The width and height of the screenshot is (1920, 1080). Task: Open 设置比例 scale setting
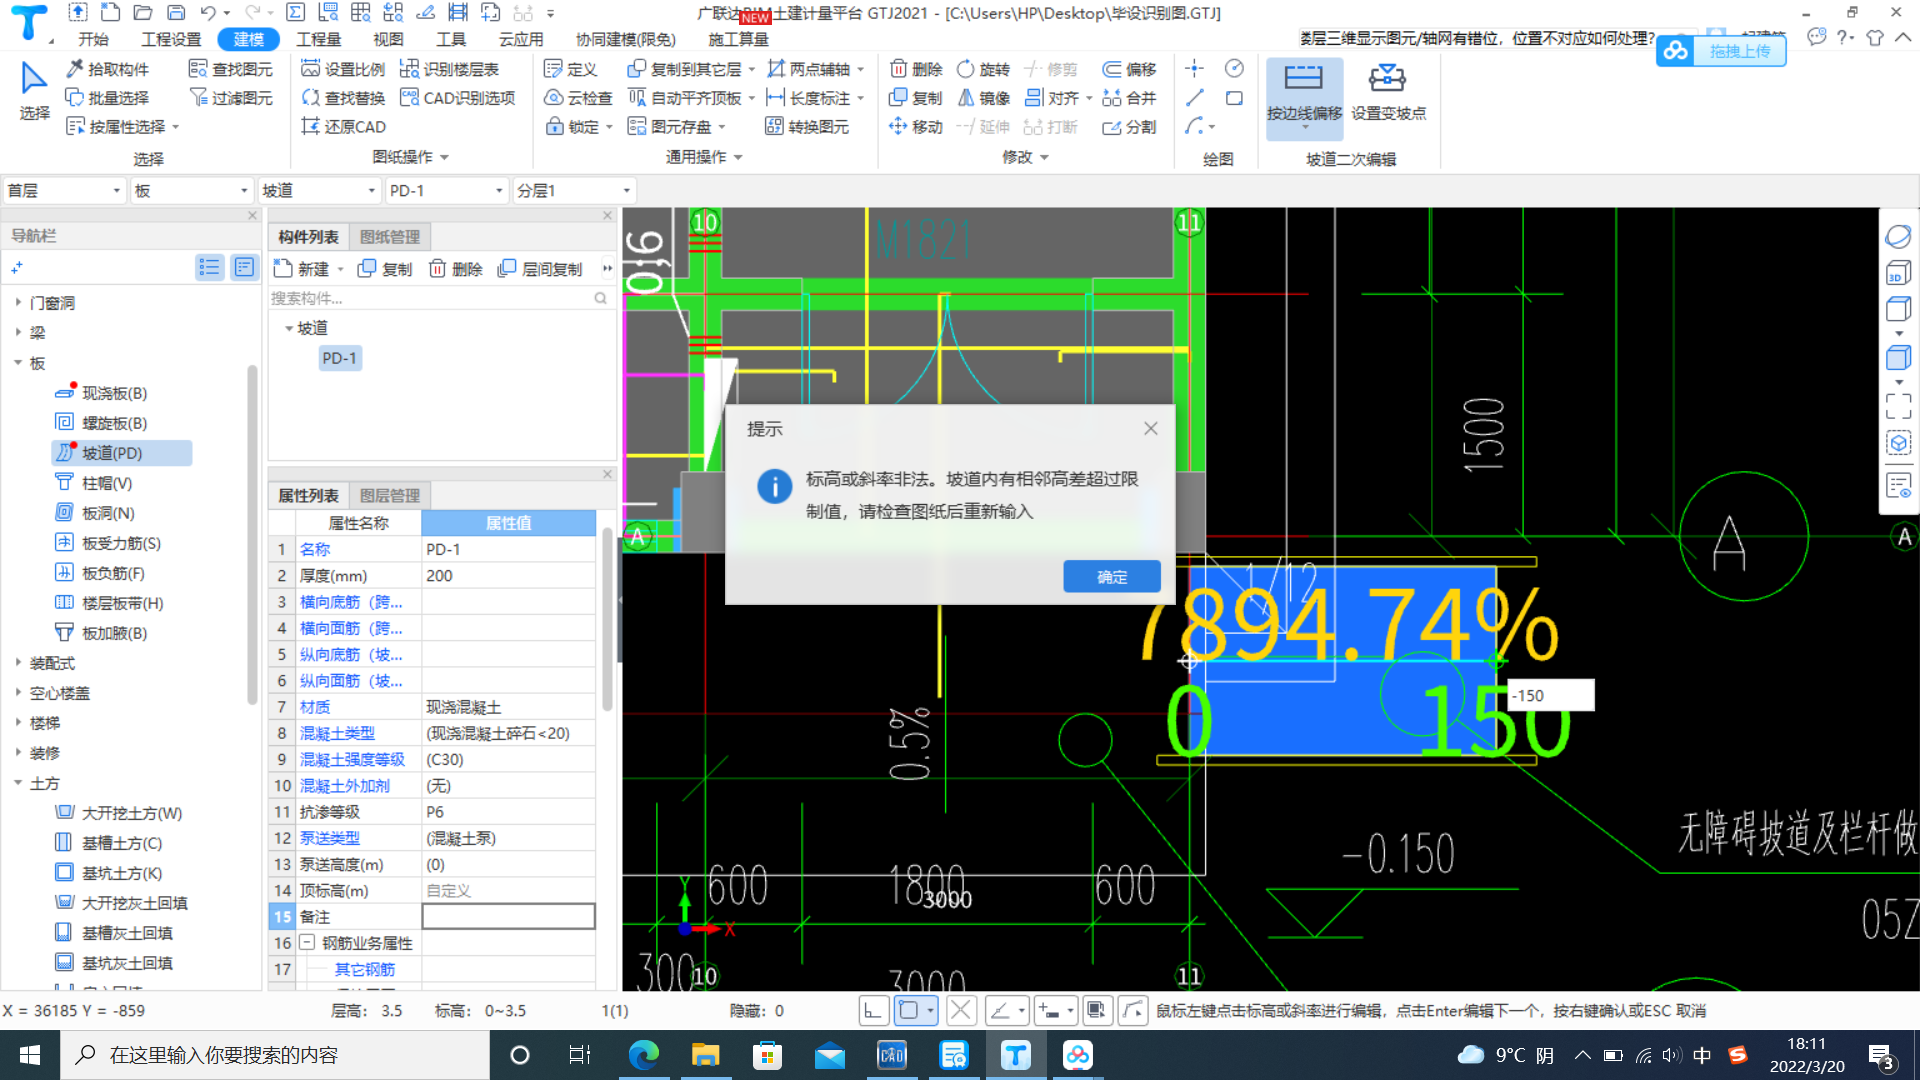click(x=343, y=69)
